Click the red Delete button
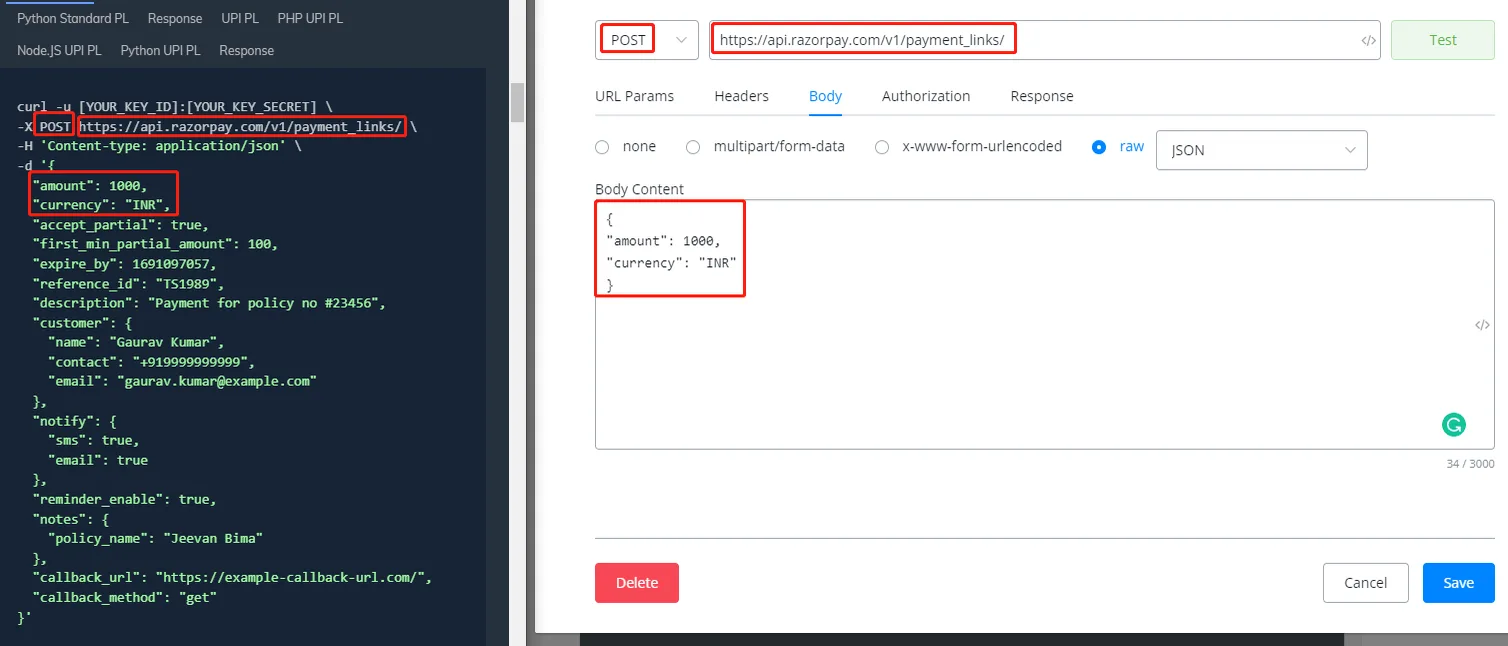The image size is (1508, 646). pos(637,583)
